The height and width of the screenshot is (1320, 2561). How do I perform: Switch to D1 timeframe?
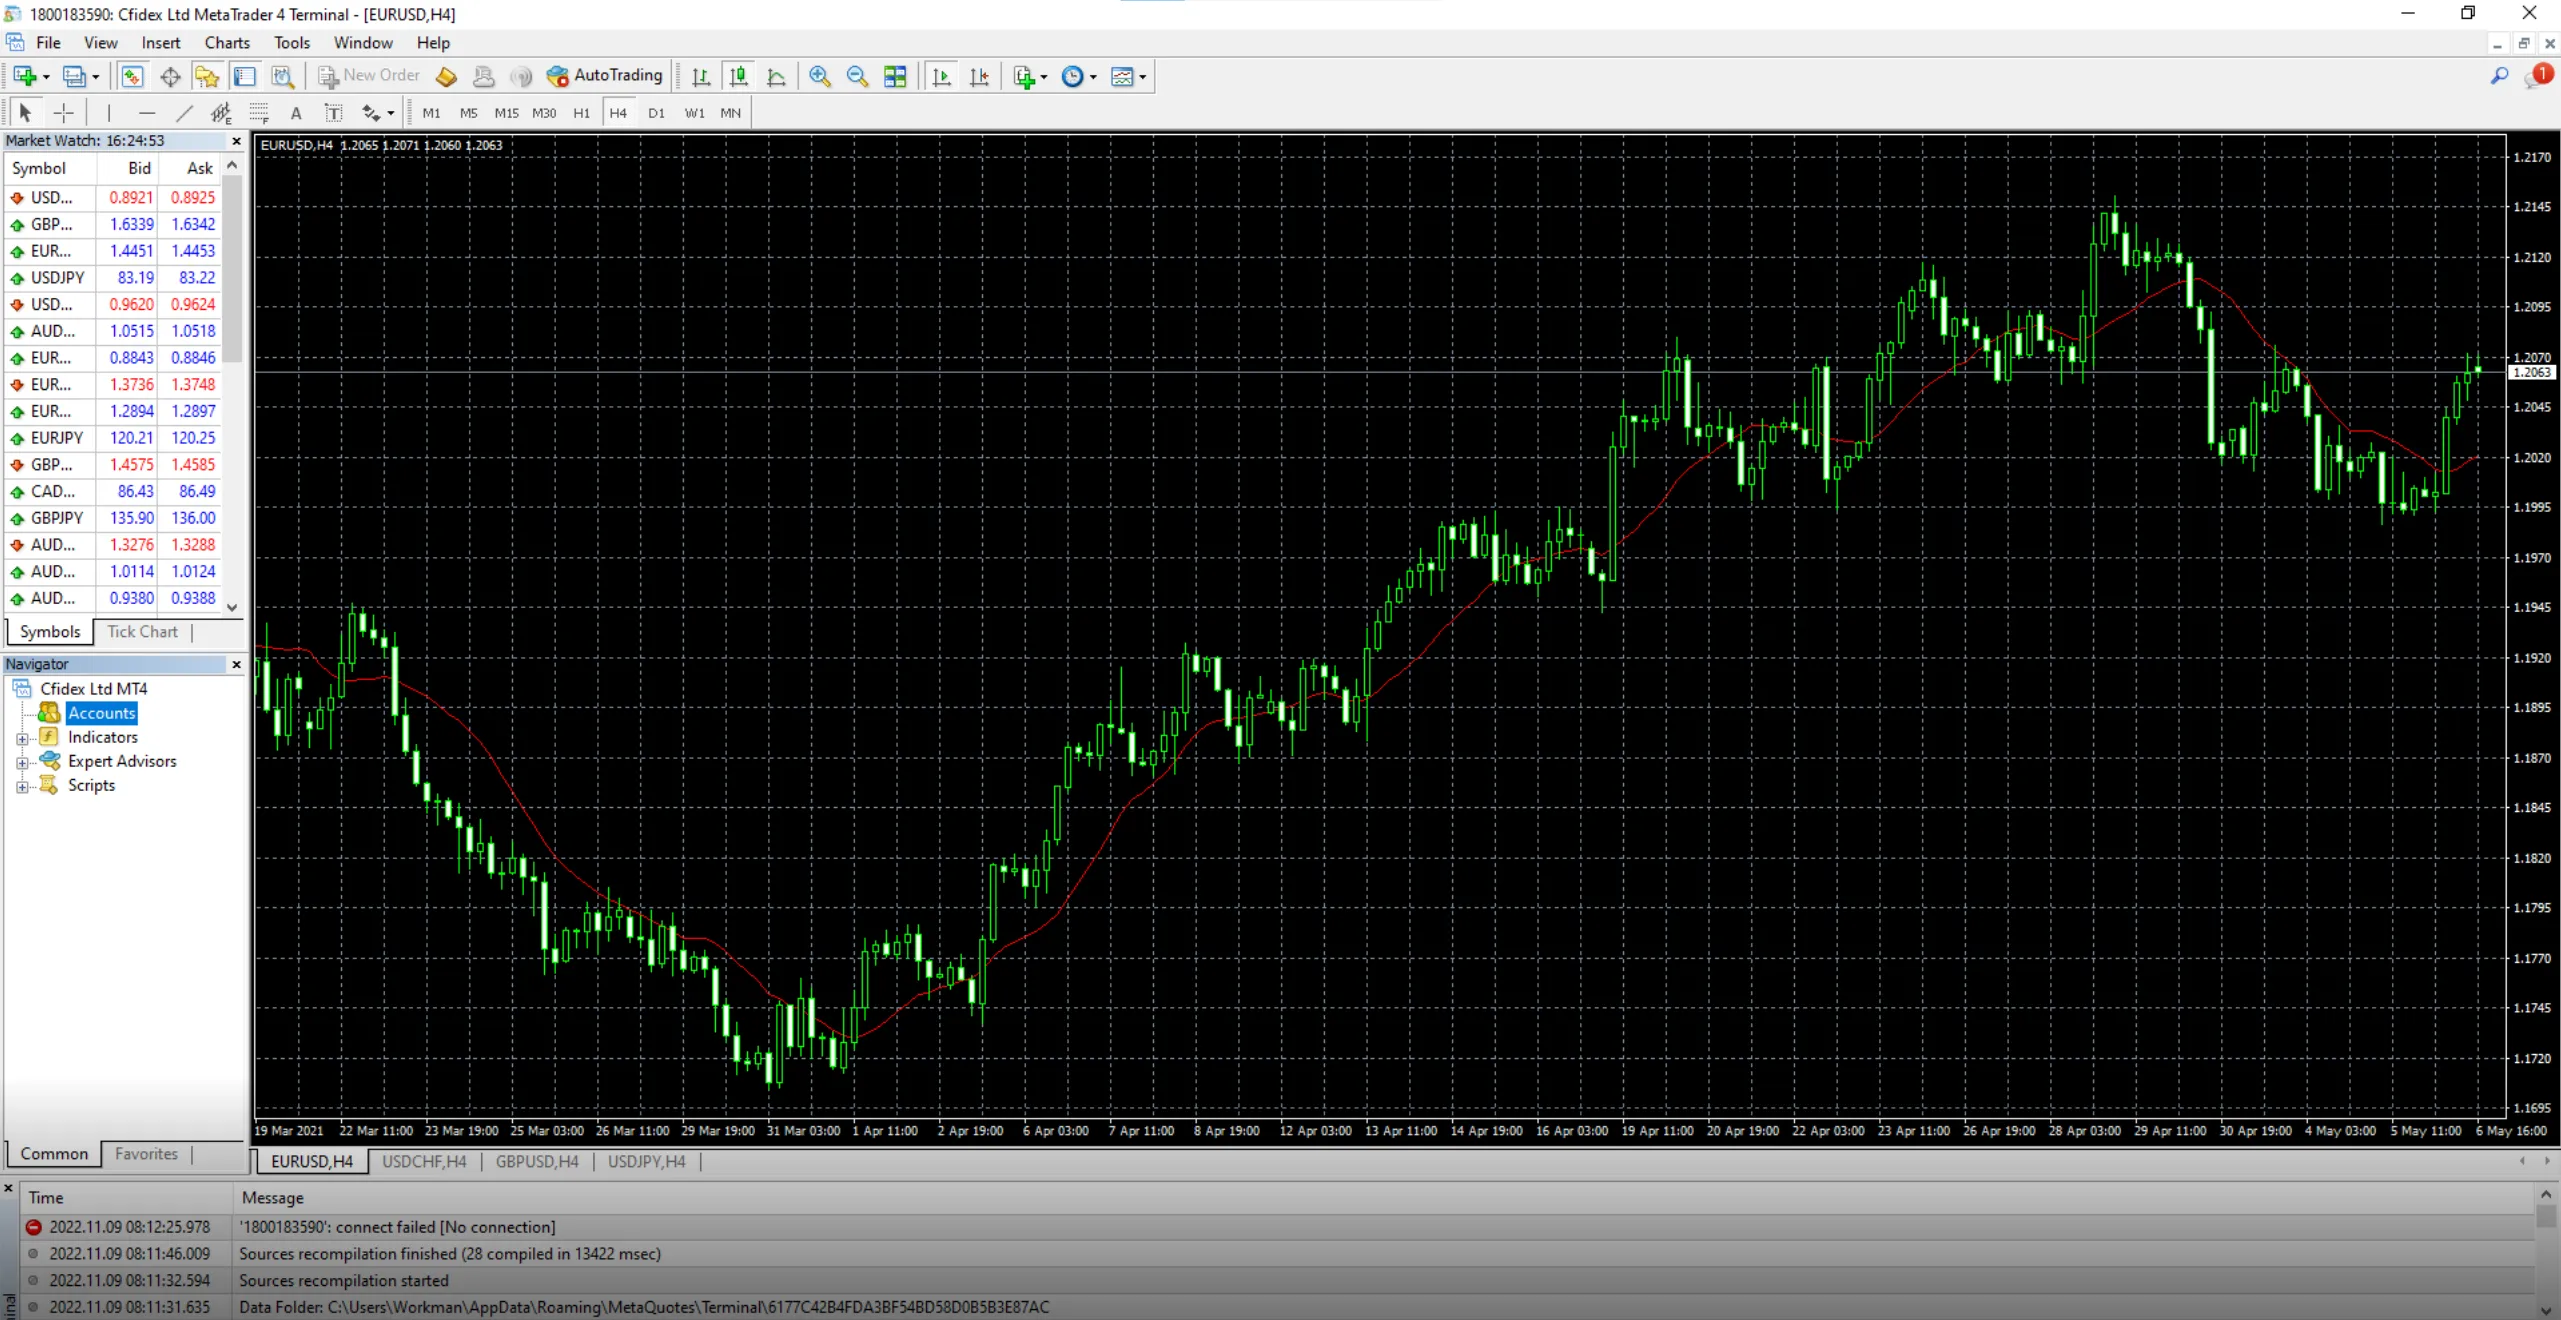coord(656,113)
